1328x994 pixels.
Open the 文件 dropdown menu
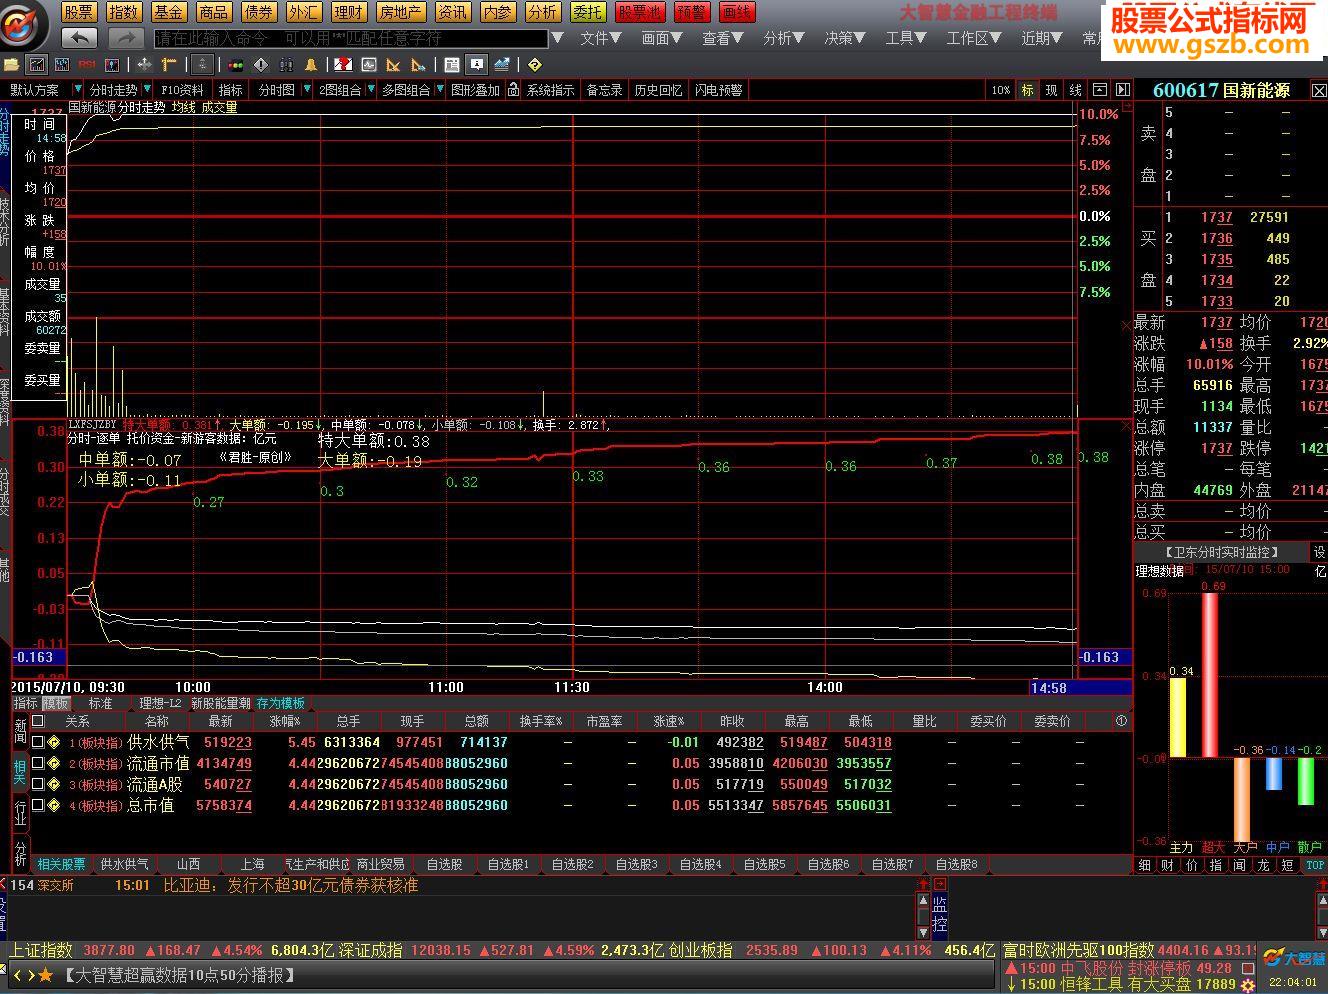601,38
